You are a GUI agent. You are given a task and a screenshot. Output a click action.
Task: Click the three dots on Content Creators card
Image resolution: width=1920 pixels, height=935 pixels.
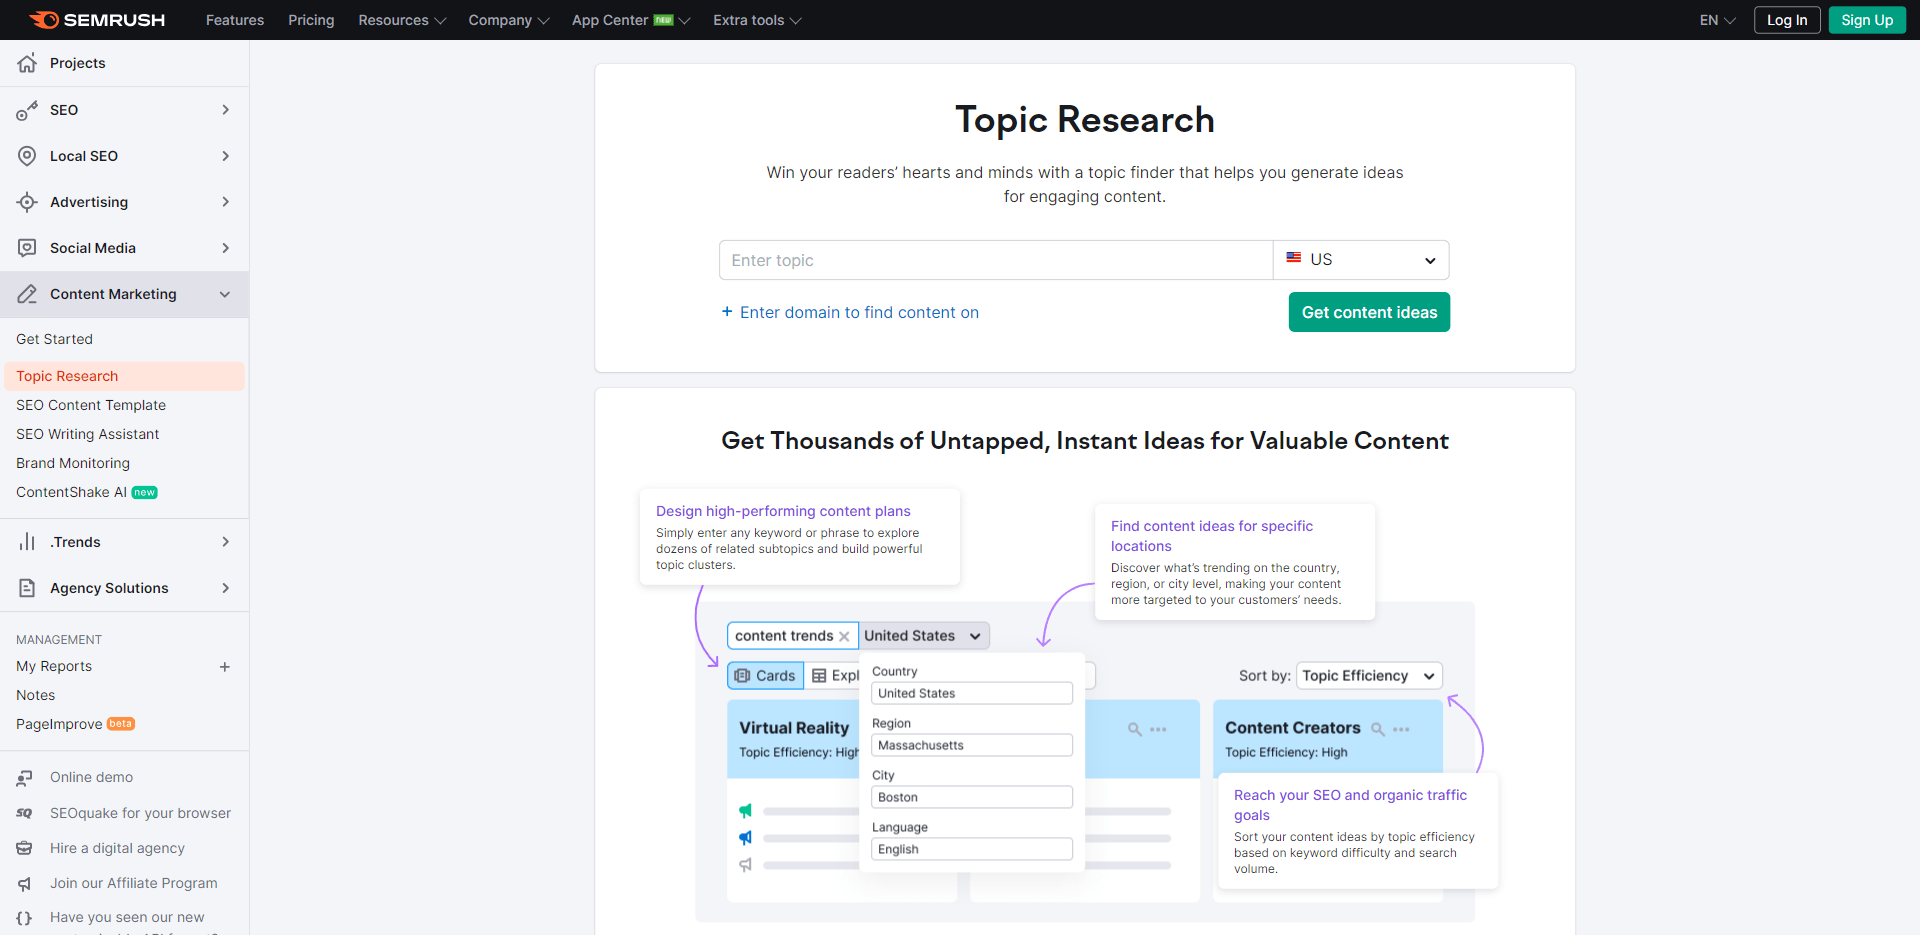1401,729
